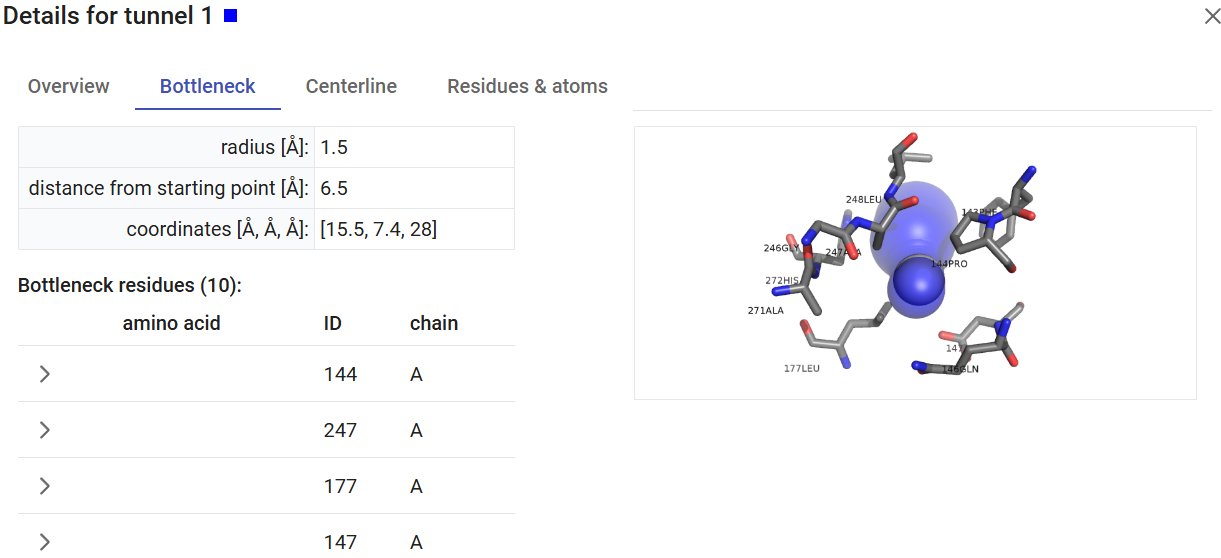Expand residue 144 row chevron

44,374
